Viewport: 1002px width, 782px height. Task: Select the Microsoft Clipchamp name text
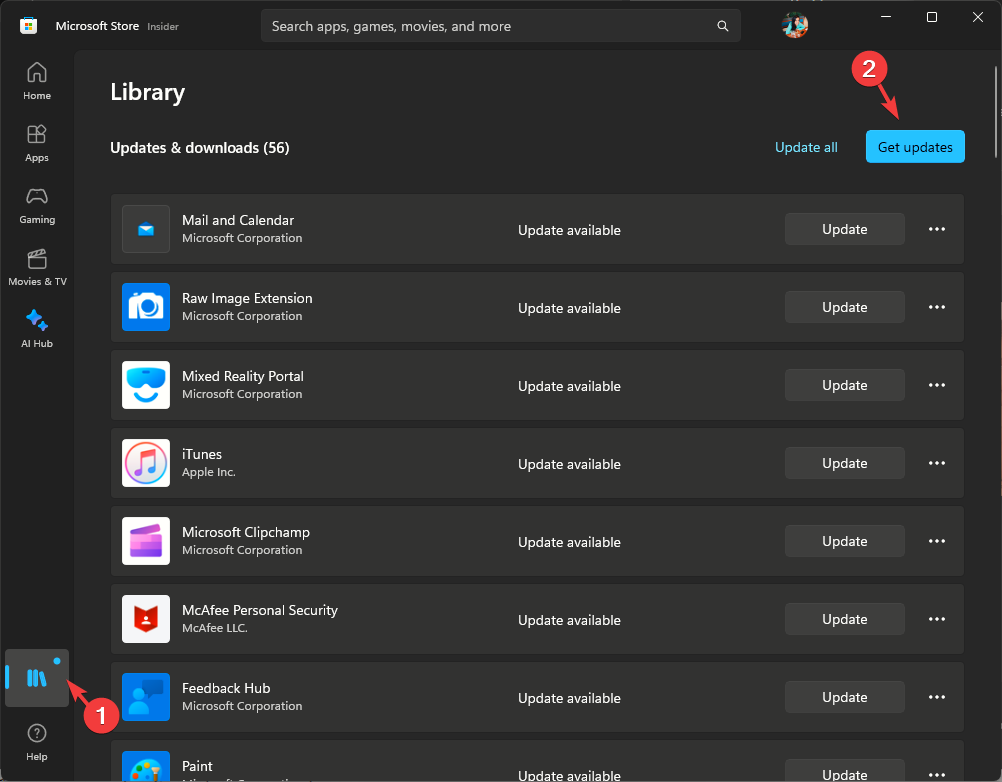click(246, 532)
